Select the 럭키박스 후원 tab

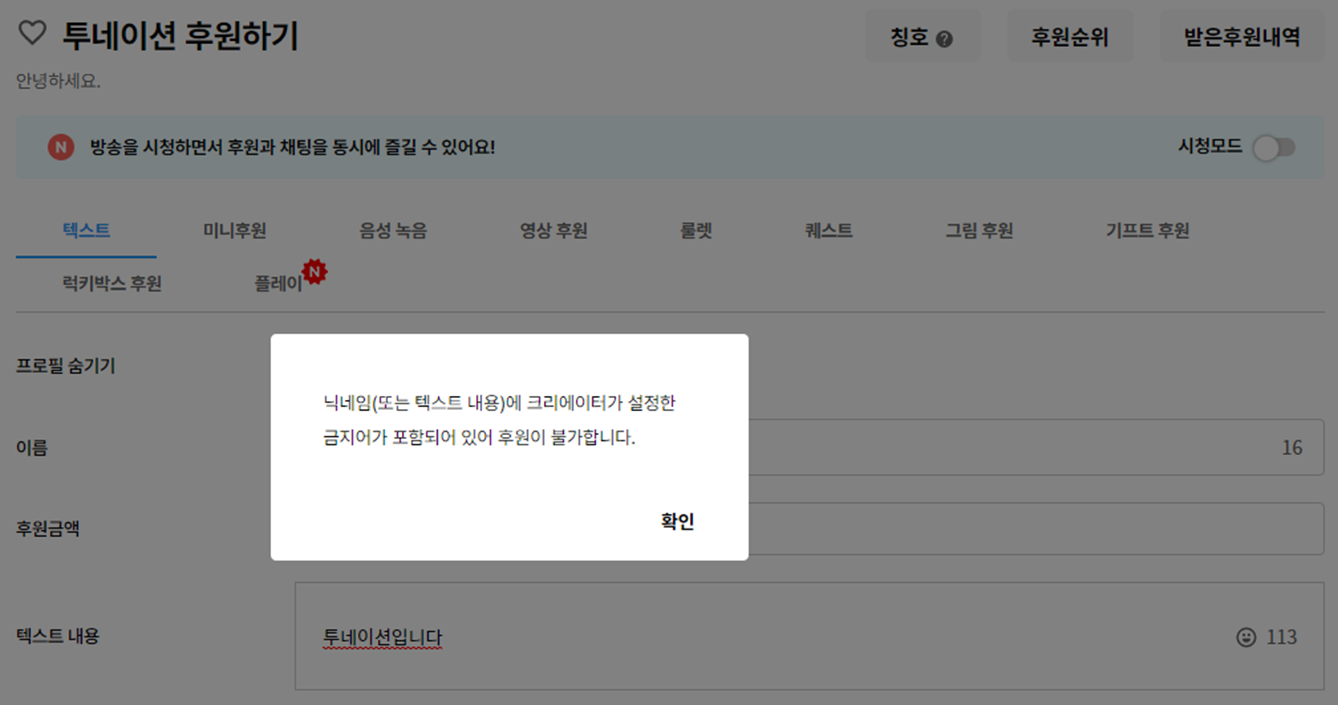pos(112,283)
